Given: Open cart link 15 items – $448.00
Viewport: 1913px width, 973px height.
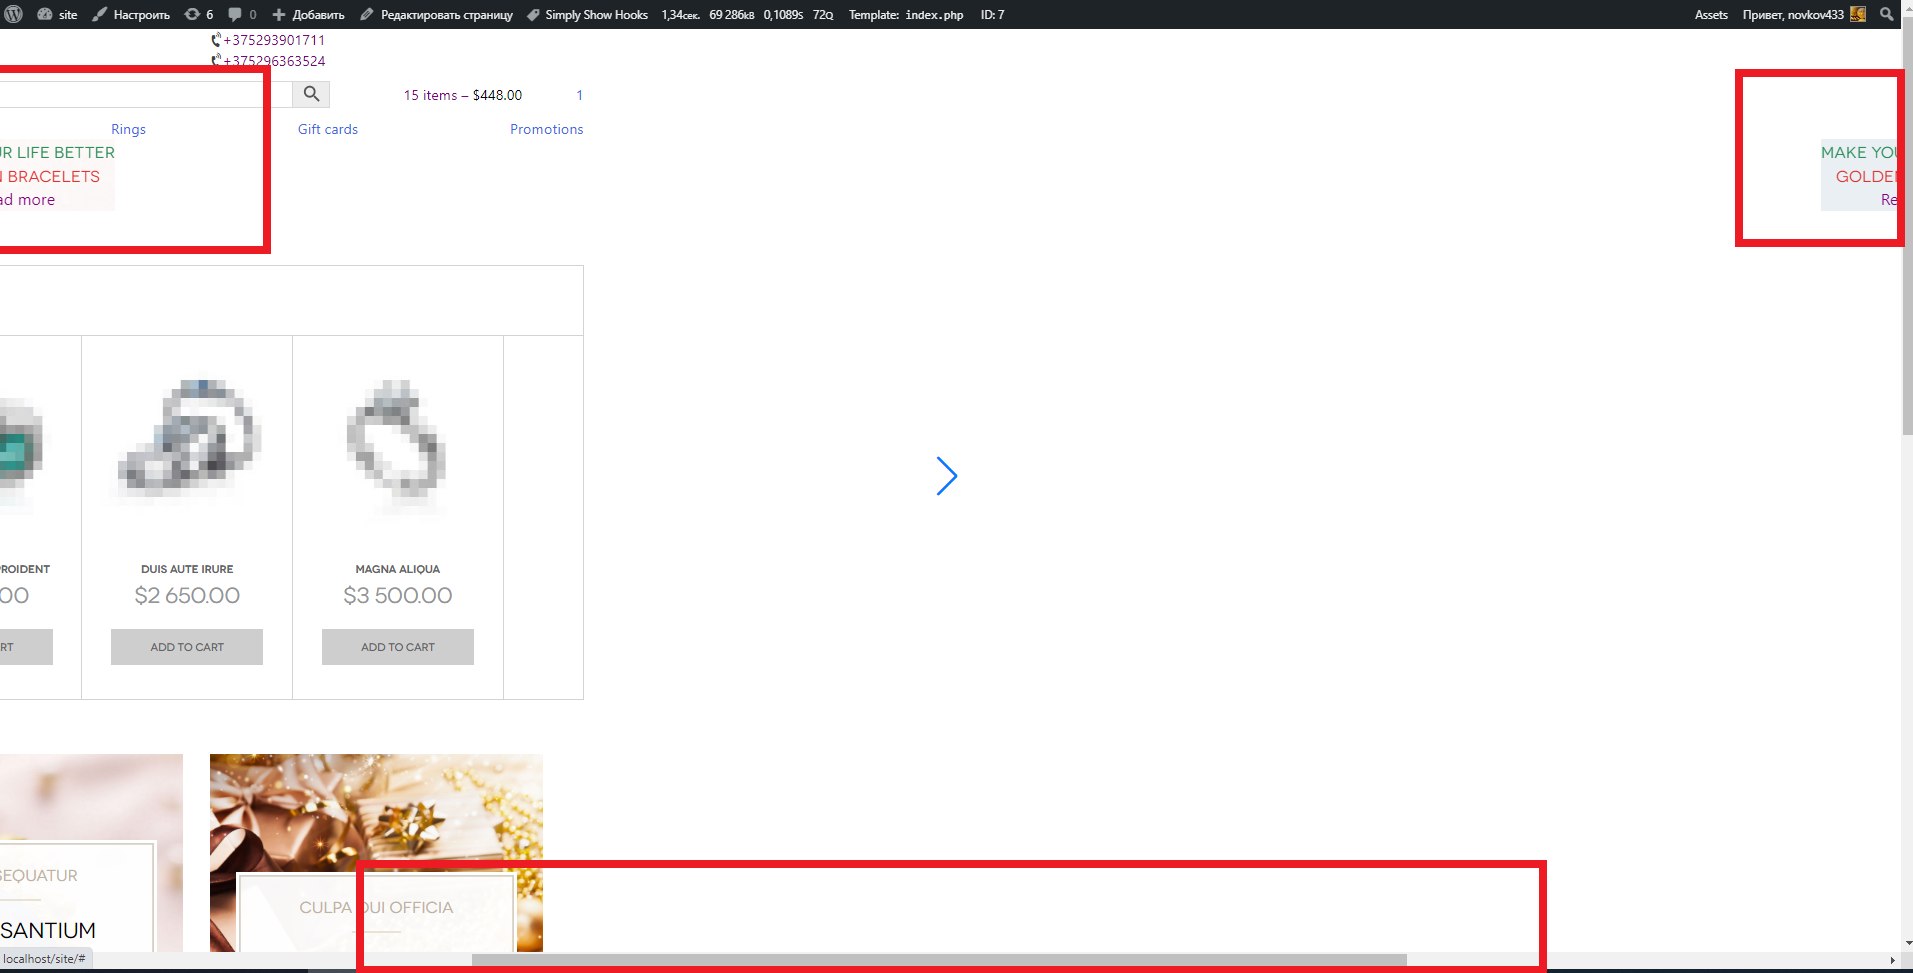Looking at the screenshot, I should (x=463, y=95).
